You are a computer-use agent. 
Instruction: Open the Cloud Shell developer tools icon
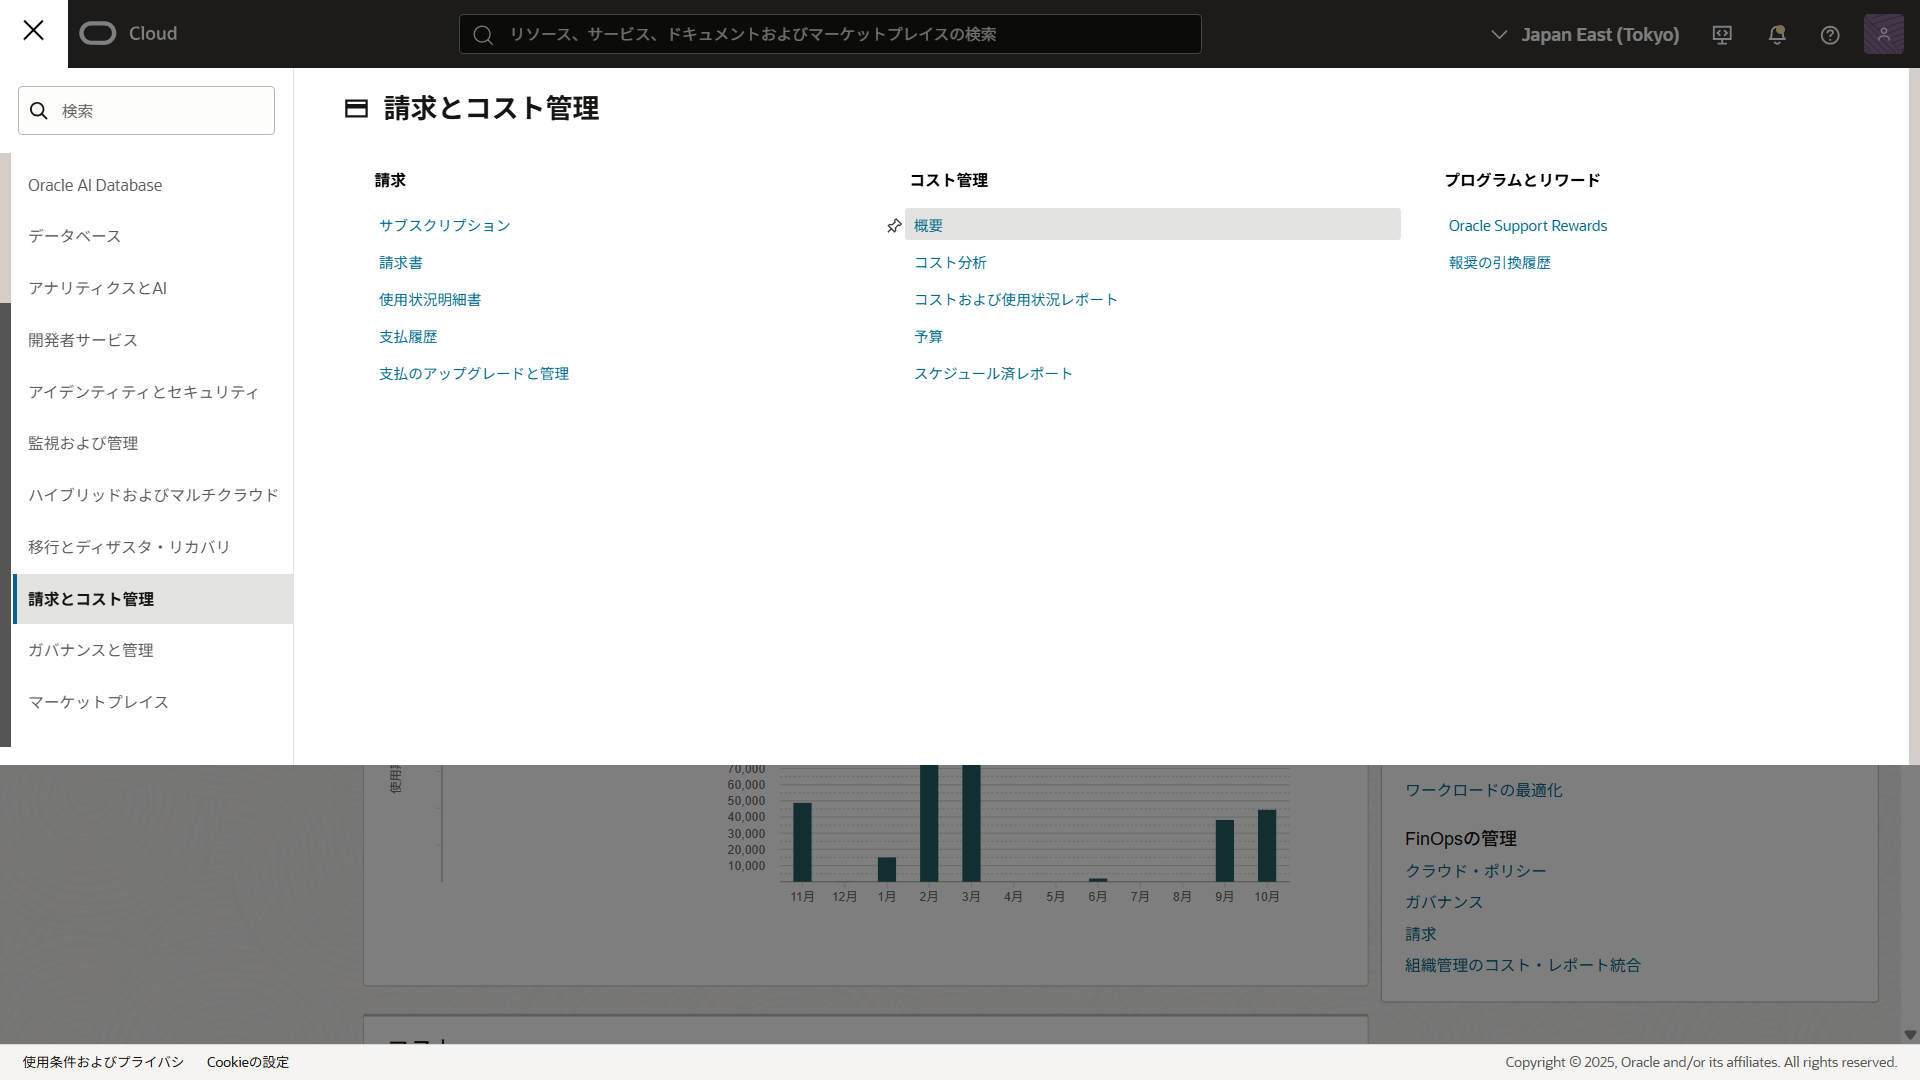(1722, 35)
